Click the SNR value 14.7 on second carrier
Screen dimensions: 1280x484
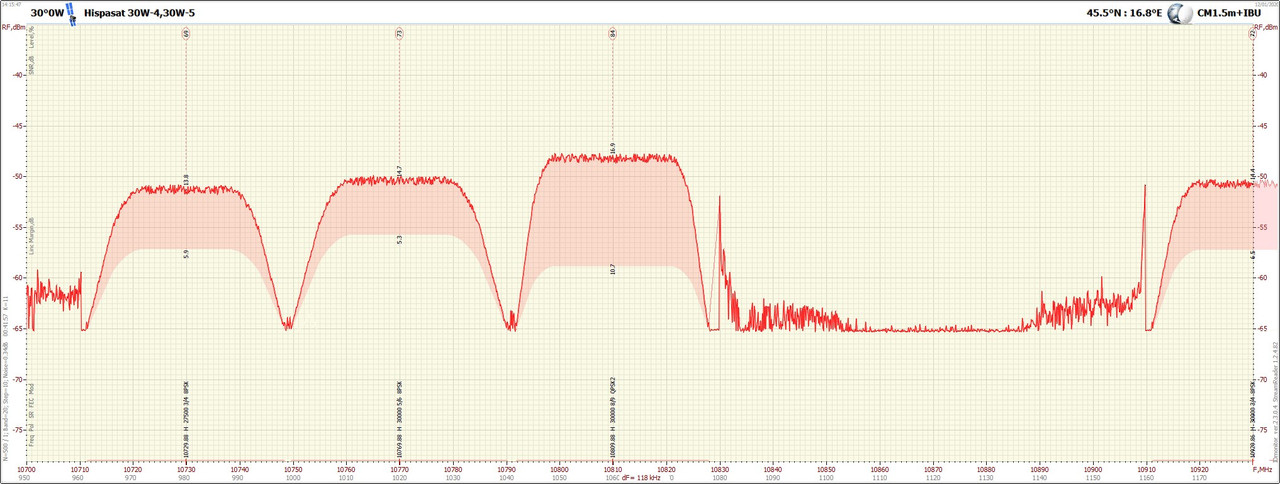coord(399,172)
